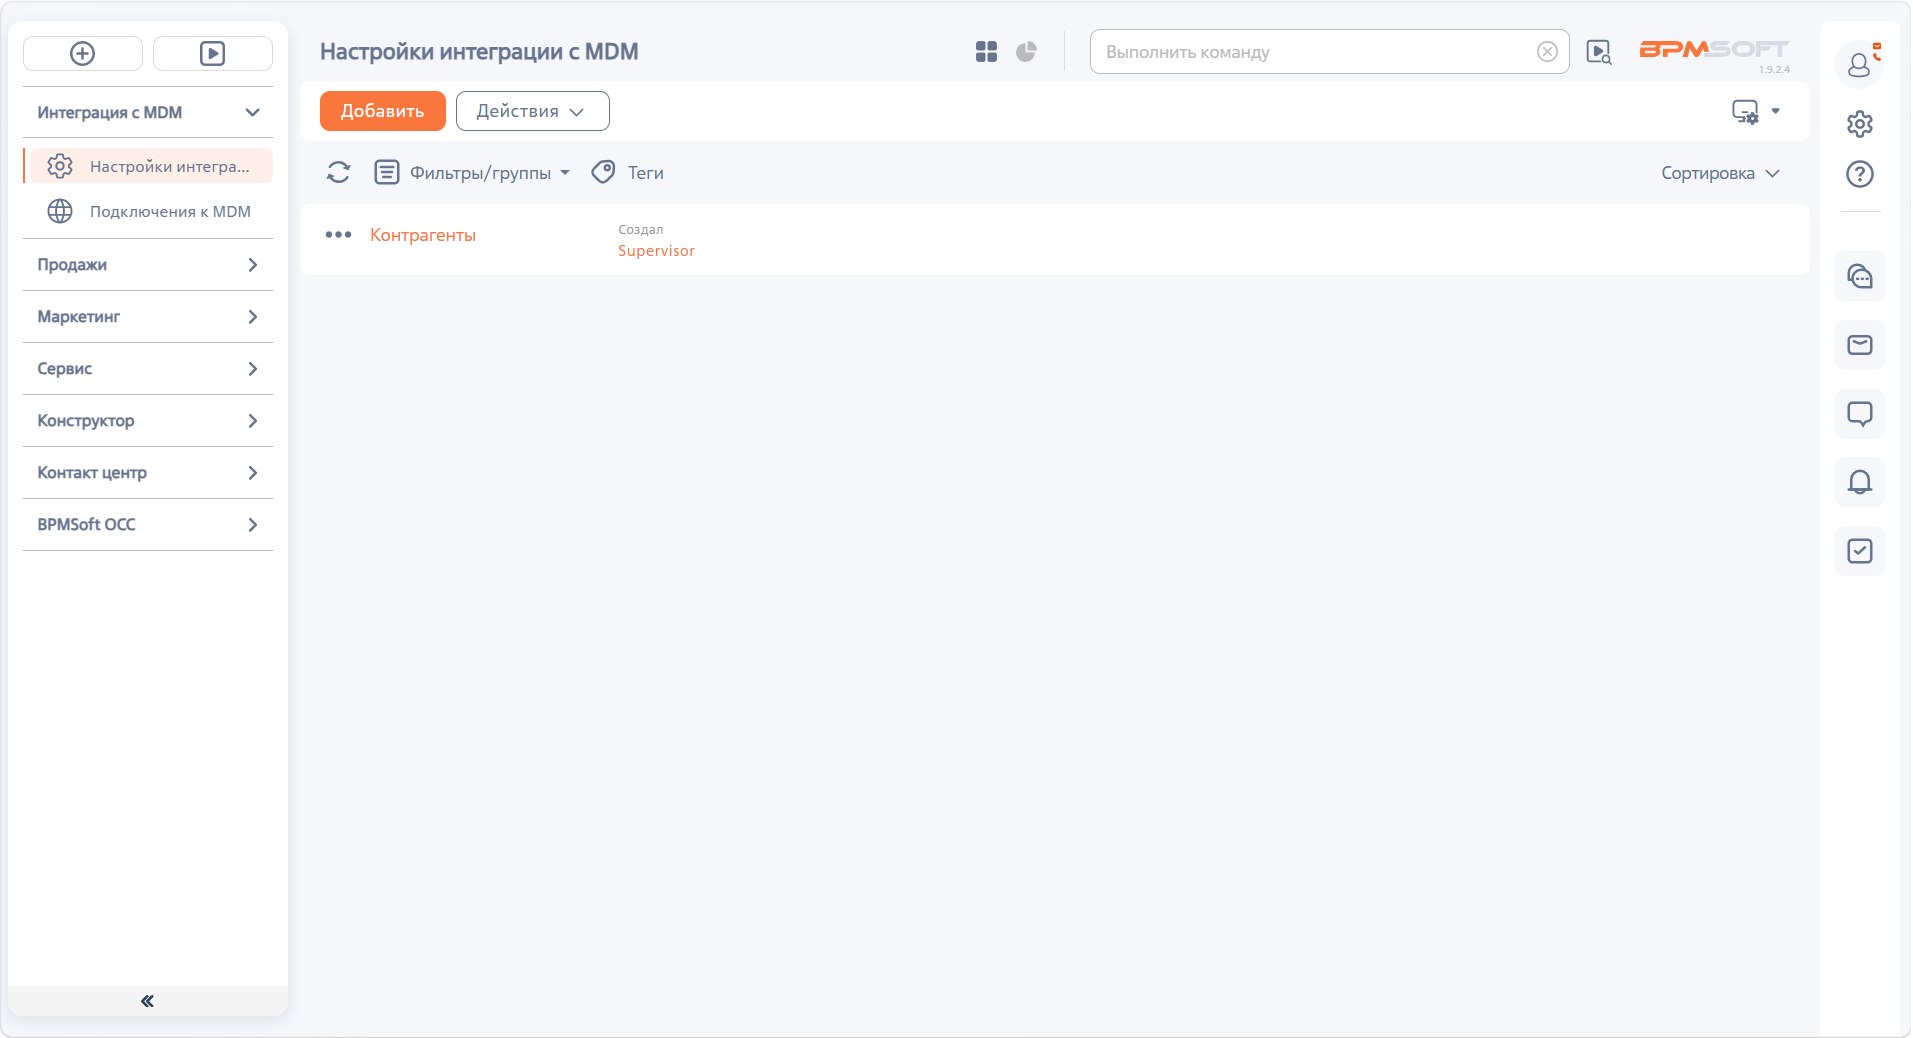Viewport: 1913px width, 1038px height.
Task: Expand the Сервис group
Action: (x=148, y=368)
